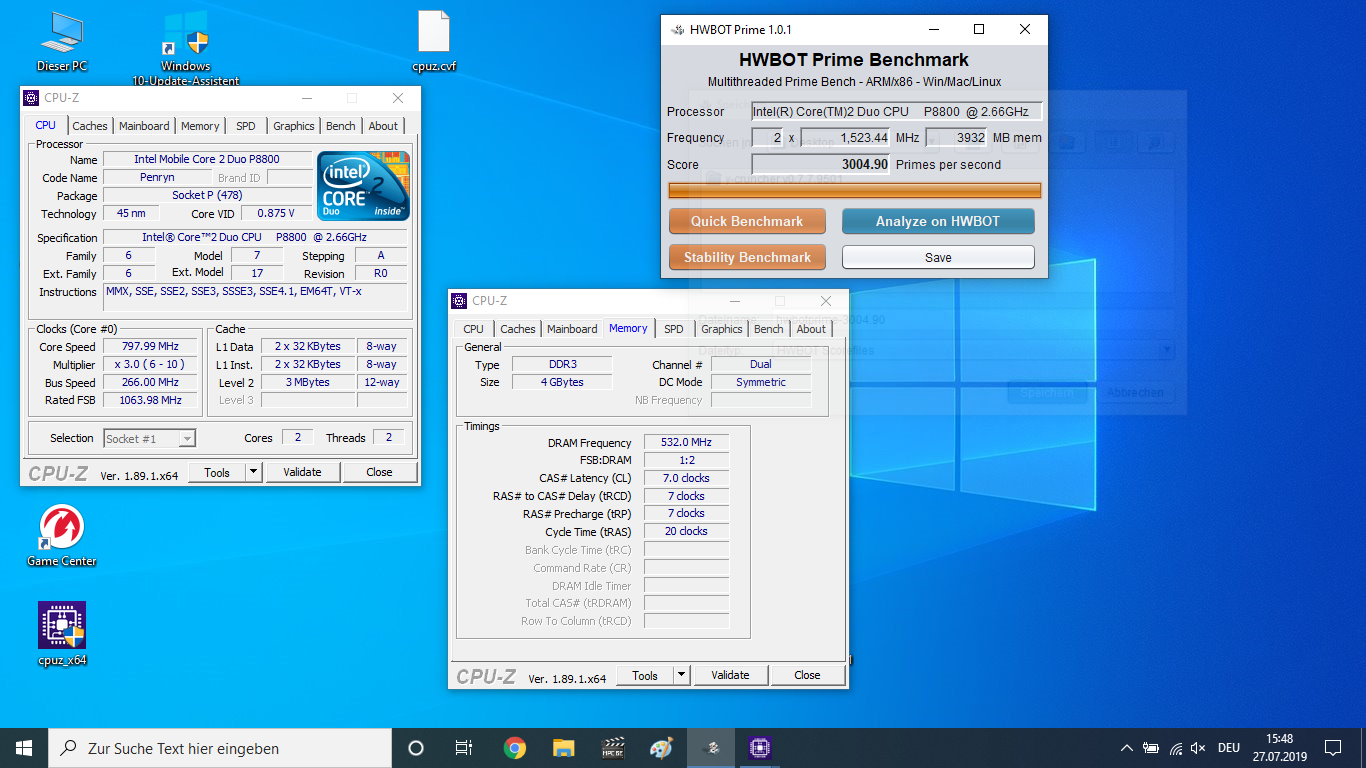Click Close button in CPU window

tap(379, 472)
